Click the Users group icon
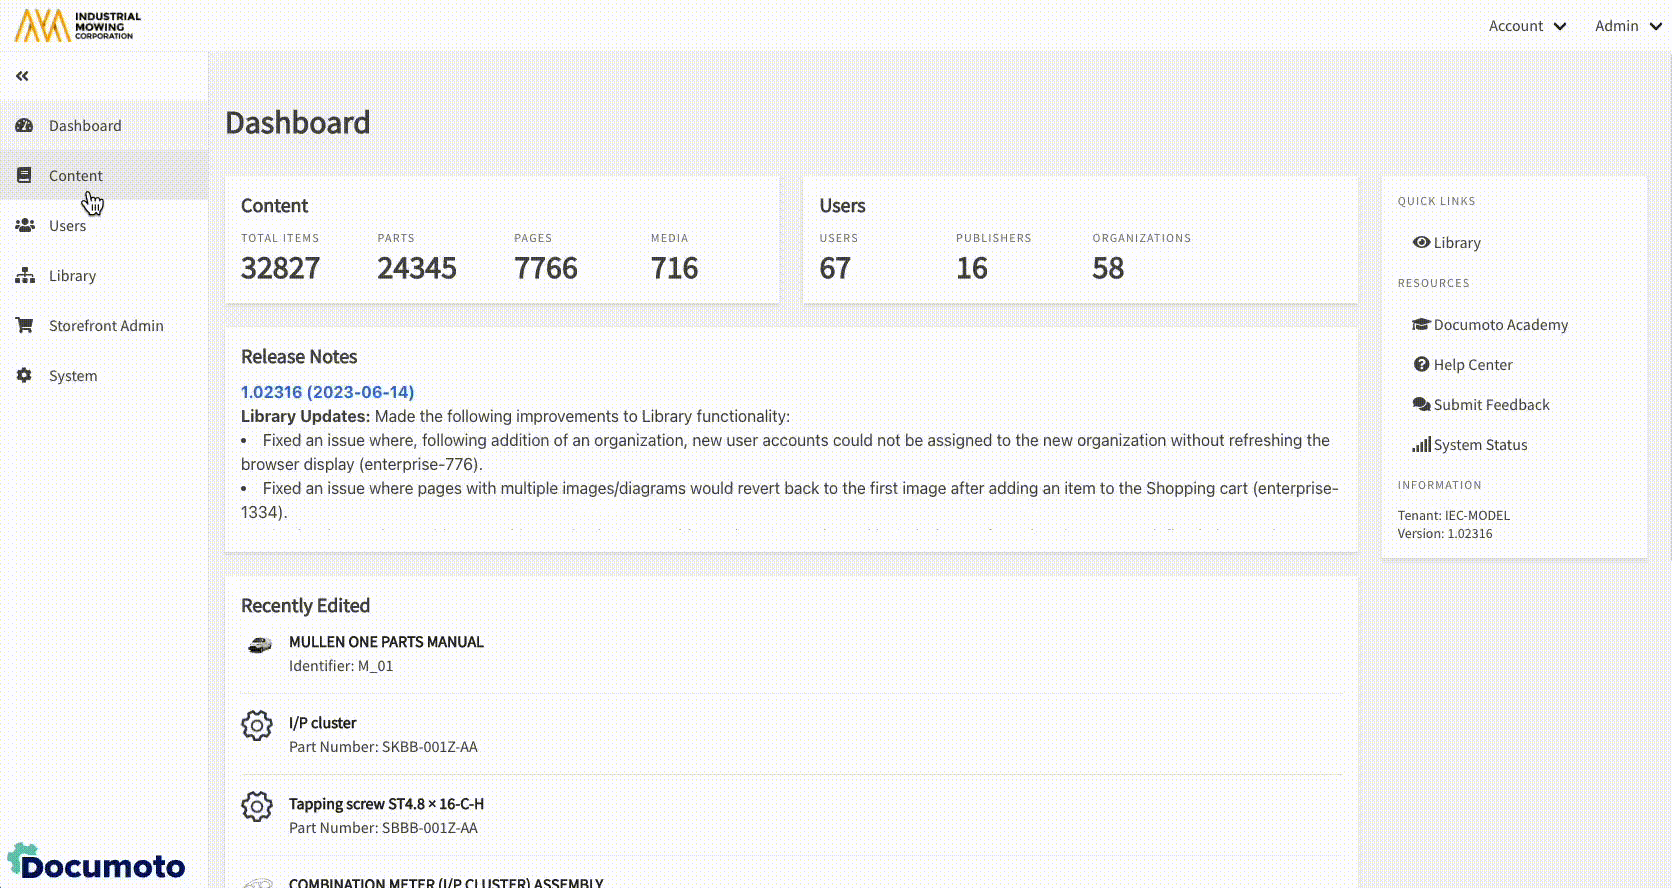The width and height of the screenshot is (1672, 888). 25,226
